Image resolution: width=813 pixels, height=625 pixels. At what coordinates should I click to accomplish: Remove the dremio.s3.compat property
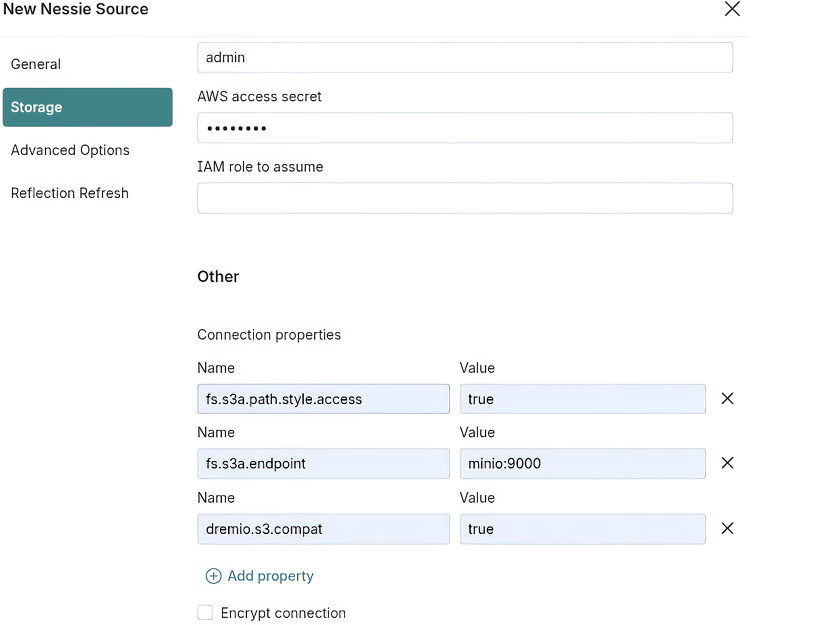[727, 528]
